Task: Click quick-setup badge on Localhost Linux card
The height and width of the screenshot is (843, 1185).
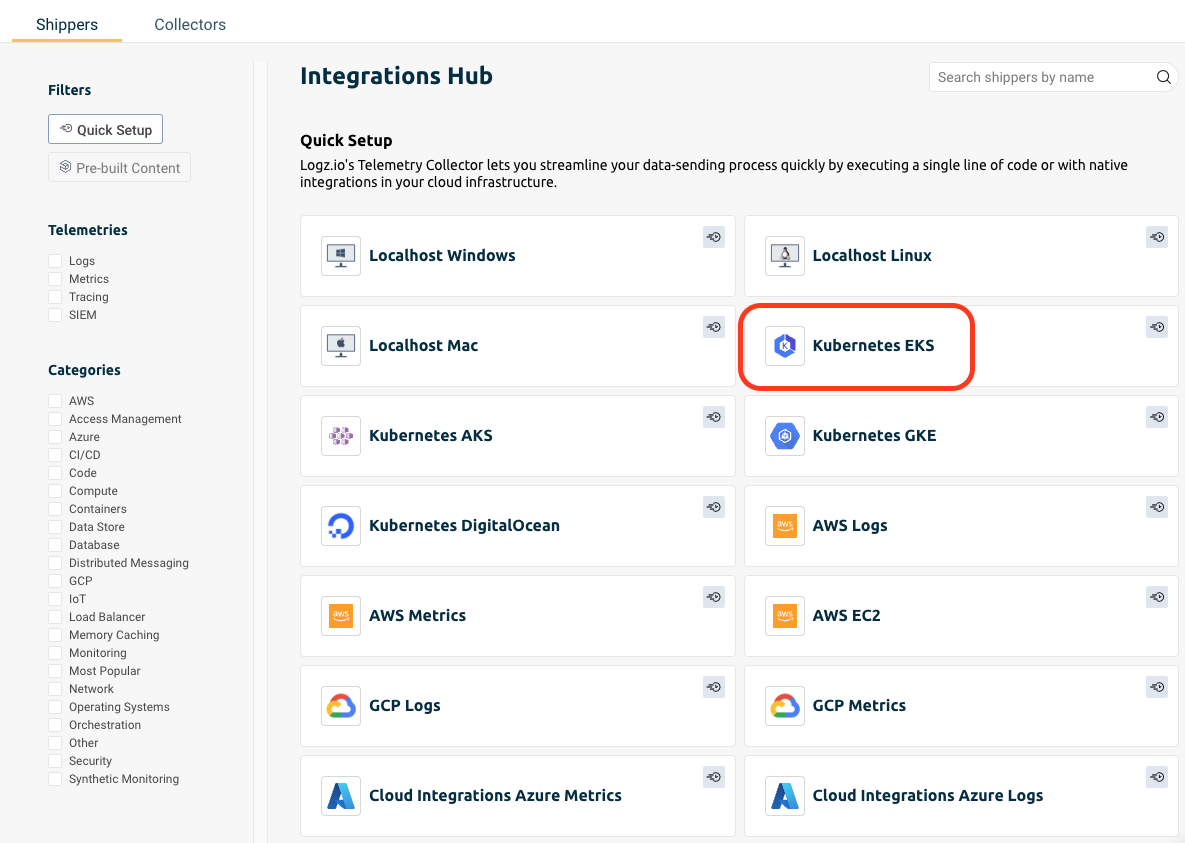Action: point(1157,237)
